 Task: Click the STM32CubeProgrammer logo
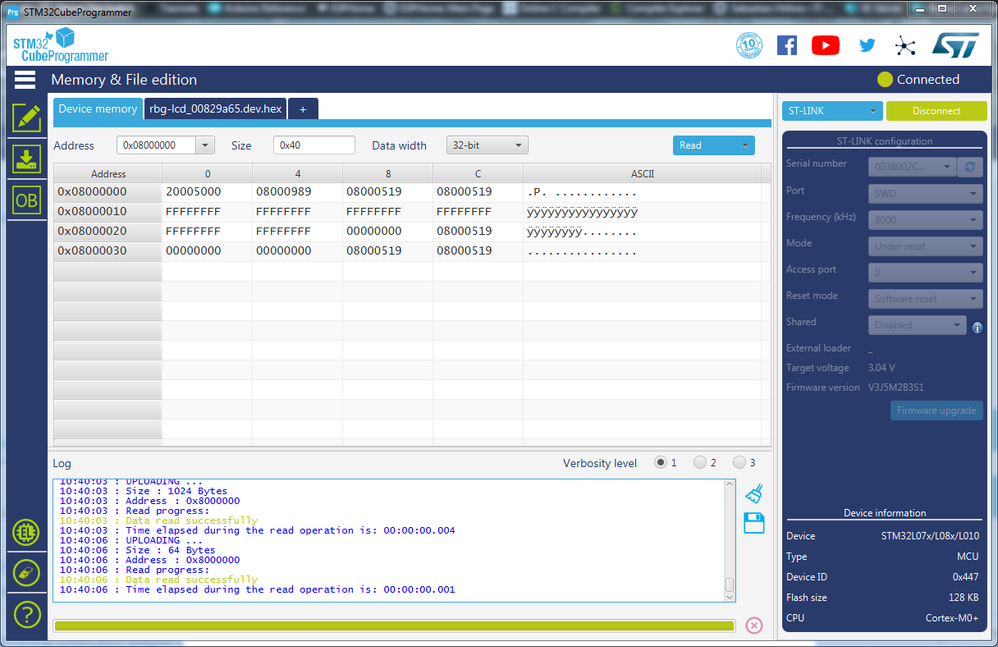[60, 45]
